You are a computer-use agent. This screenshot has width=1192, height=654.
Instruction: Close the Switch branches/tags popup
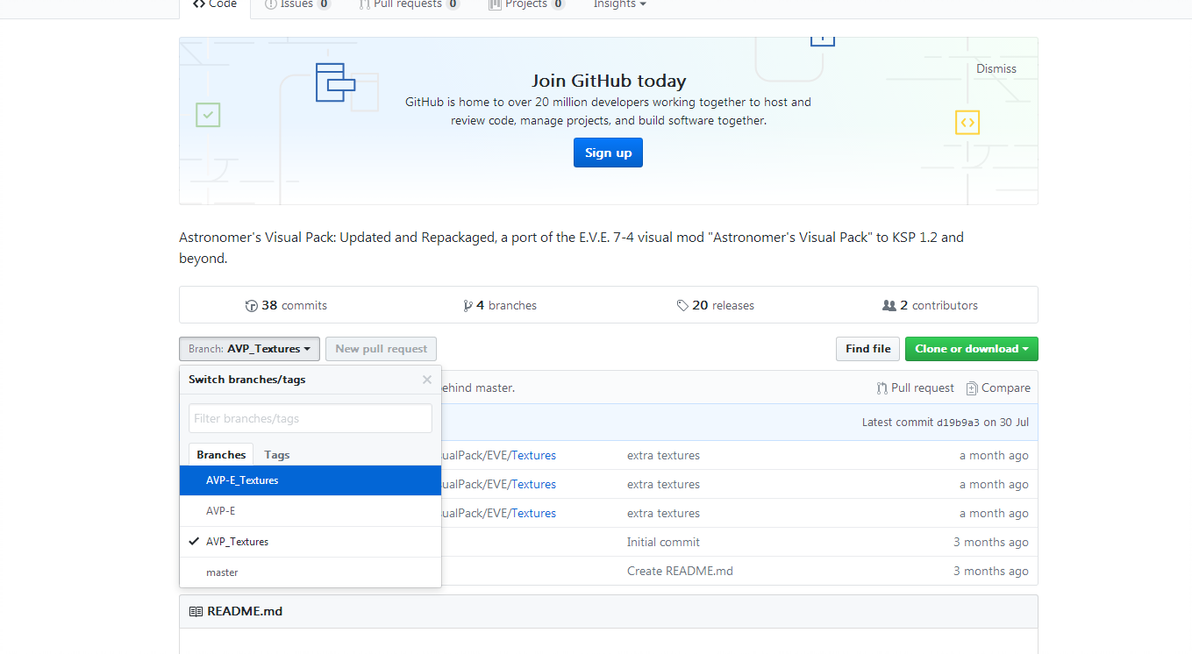[427, 380]
